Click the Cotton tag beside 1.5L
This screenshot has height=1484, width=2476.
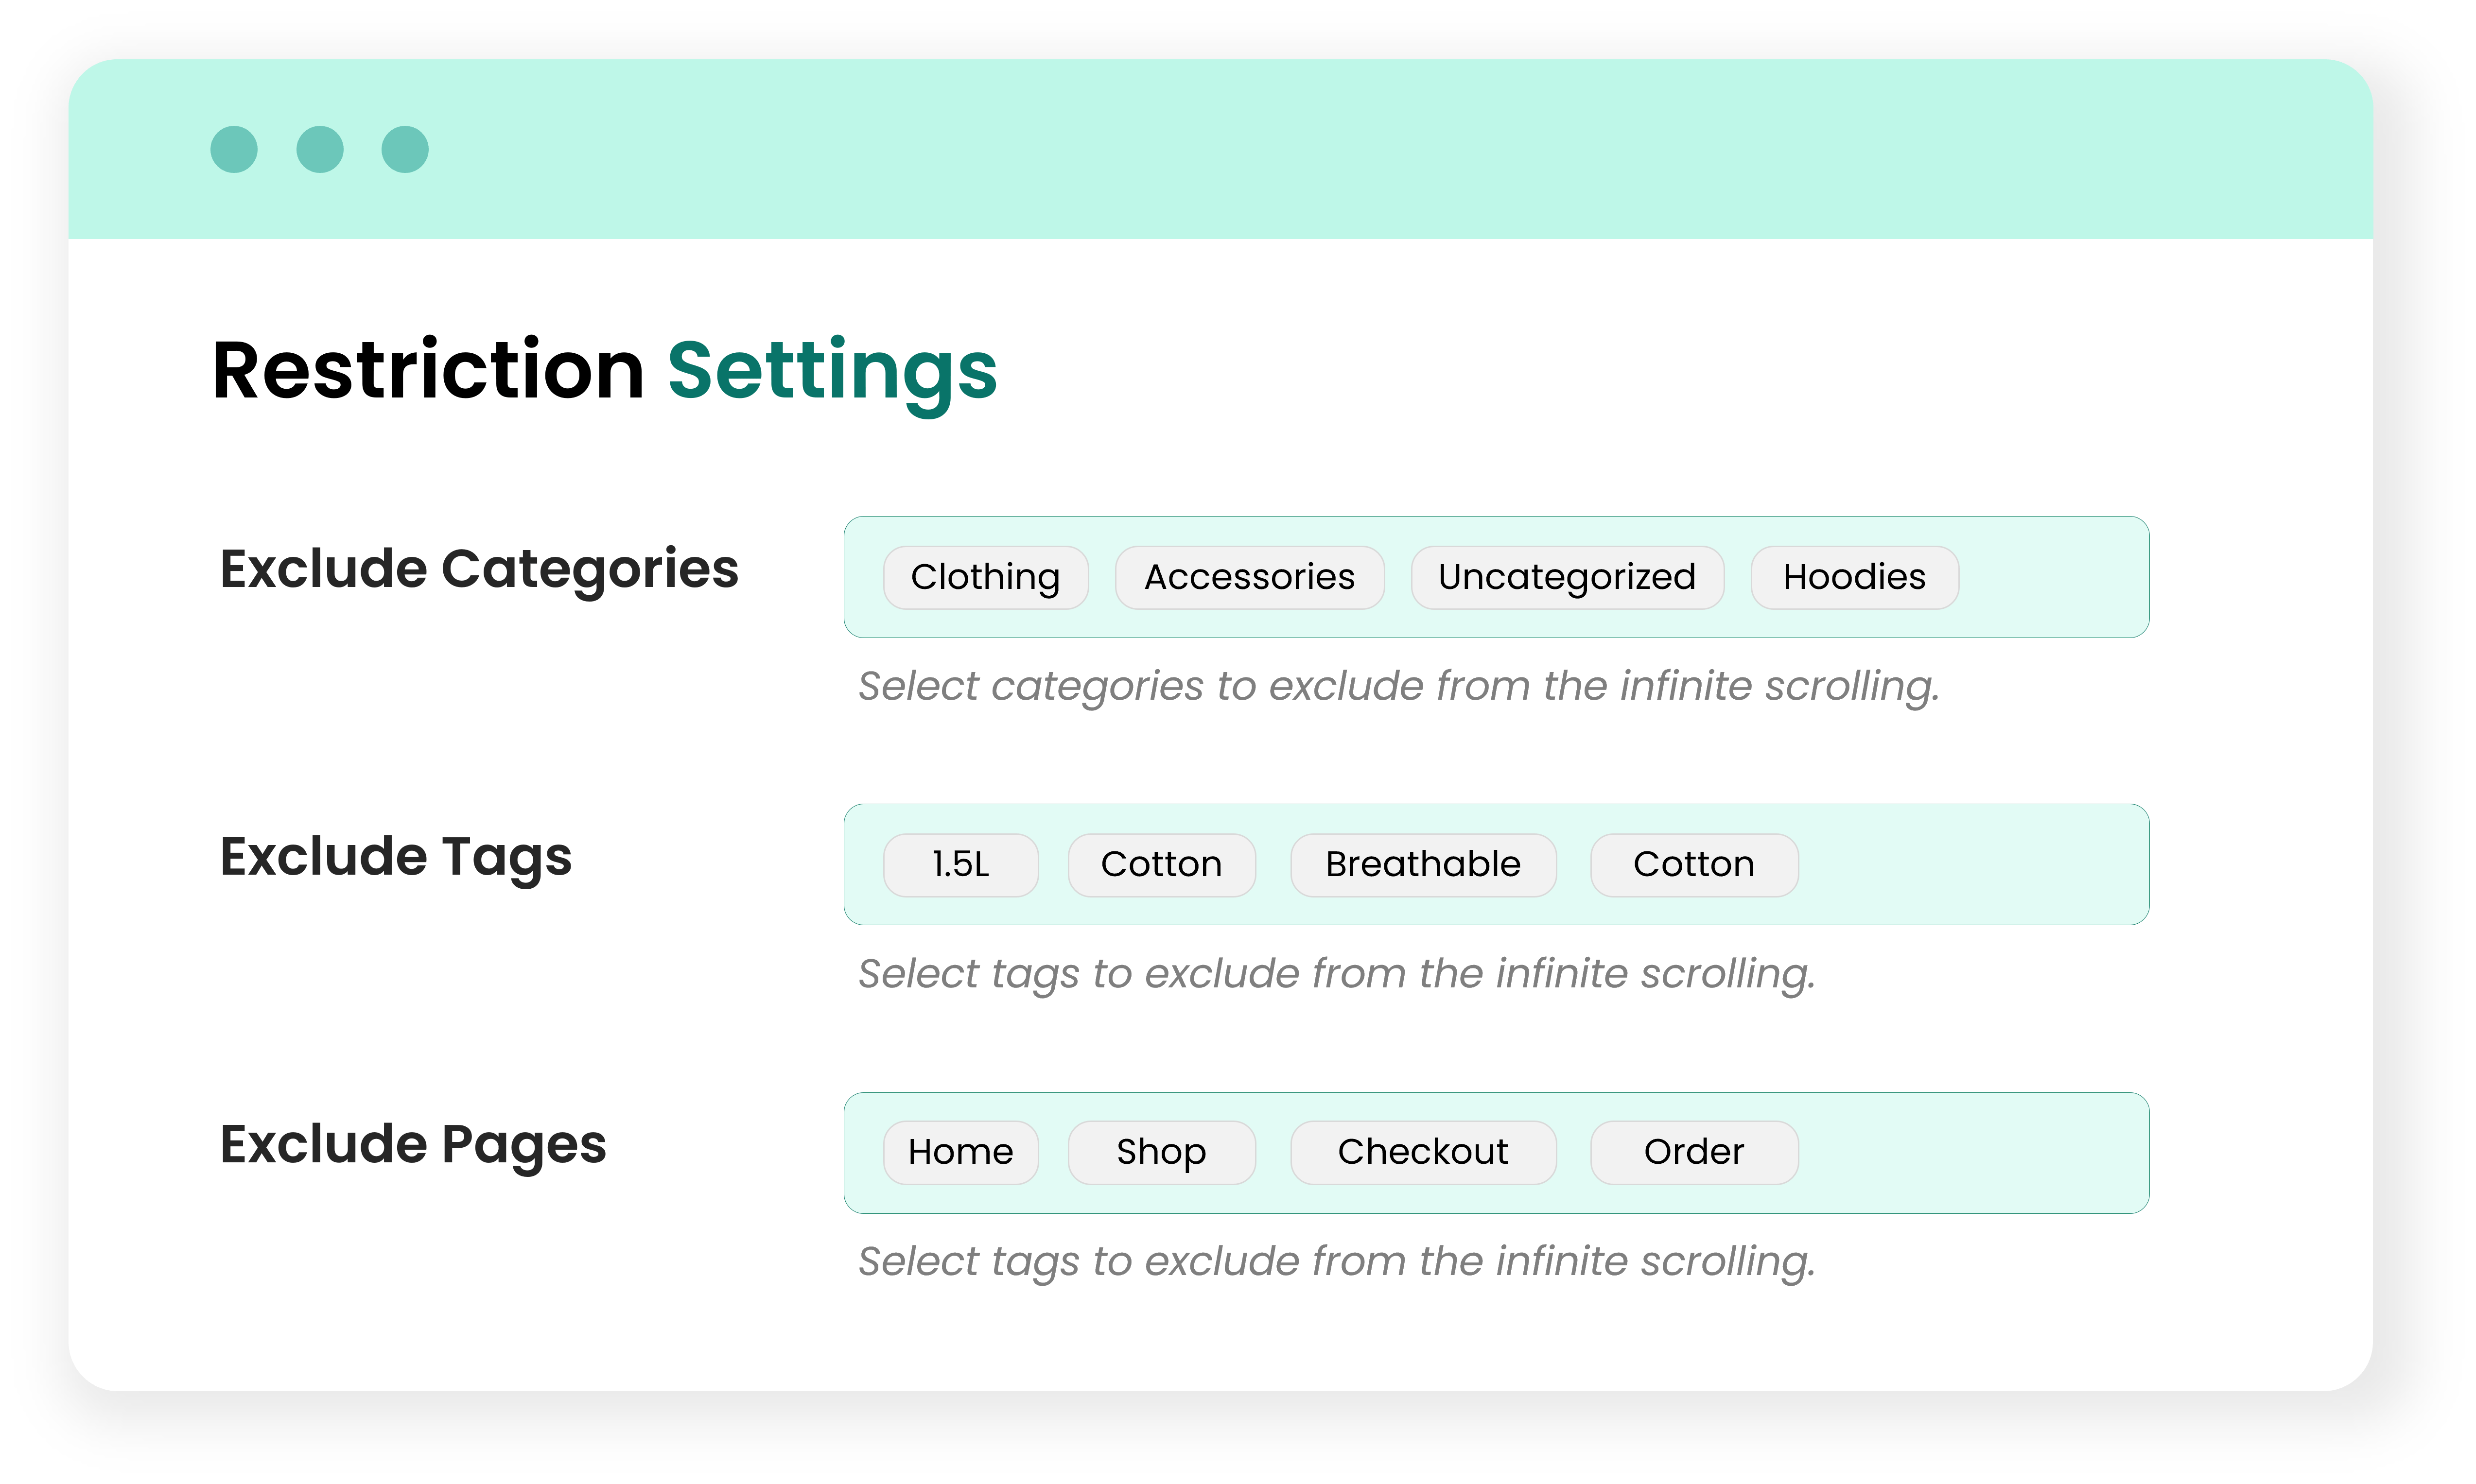[x=1161, y=864]
